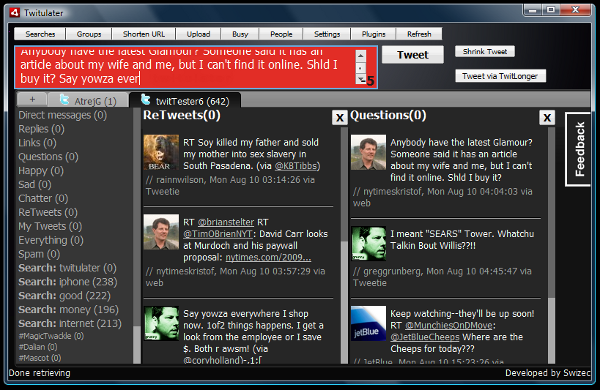Select Spam (0) in sidebar
Screen dimensions: 600x390
point(39,254)
